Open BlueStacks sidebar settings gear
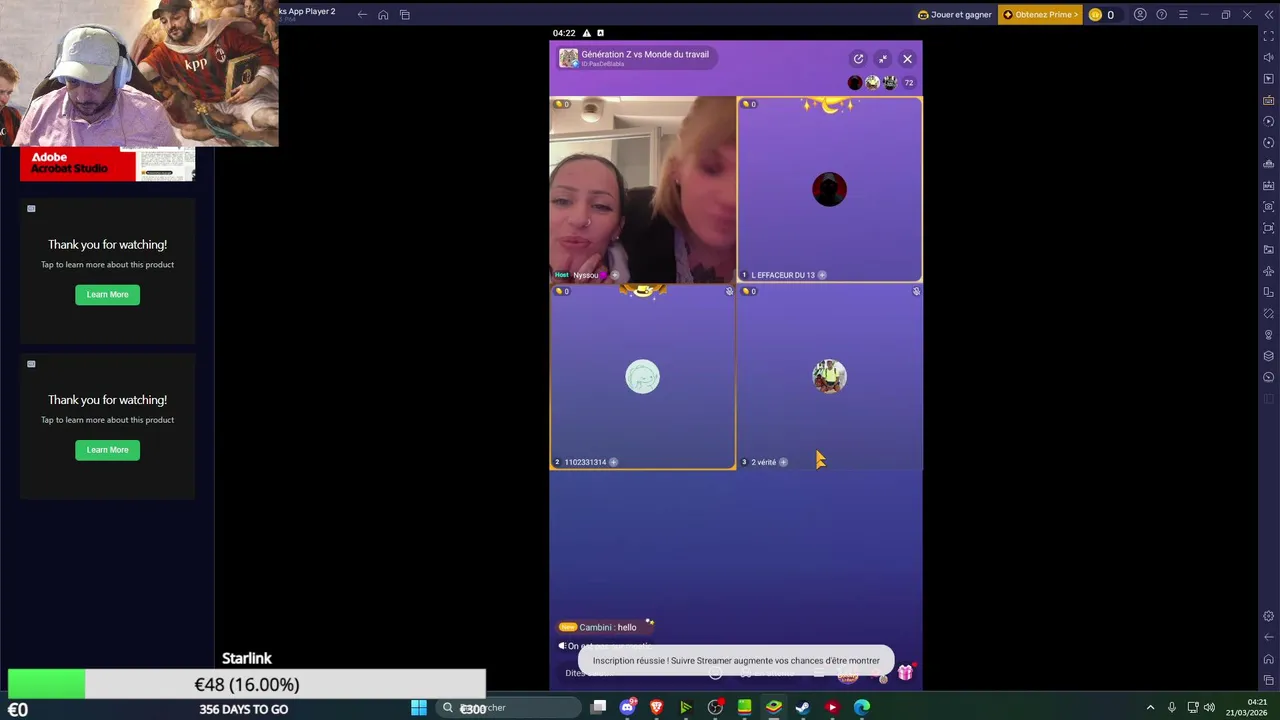The height and width of the screenshot is (720, 1280). pyautogui.click(x=1268, y=616)
